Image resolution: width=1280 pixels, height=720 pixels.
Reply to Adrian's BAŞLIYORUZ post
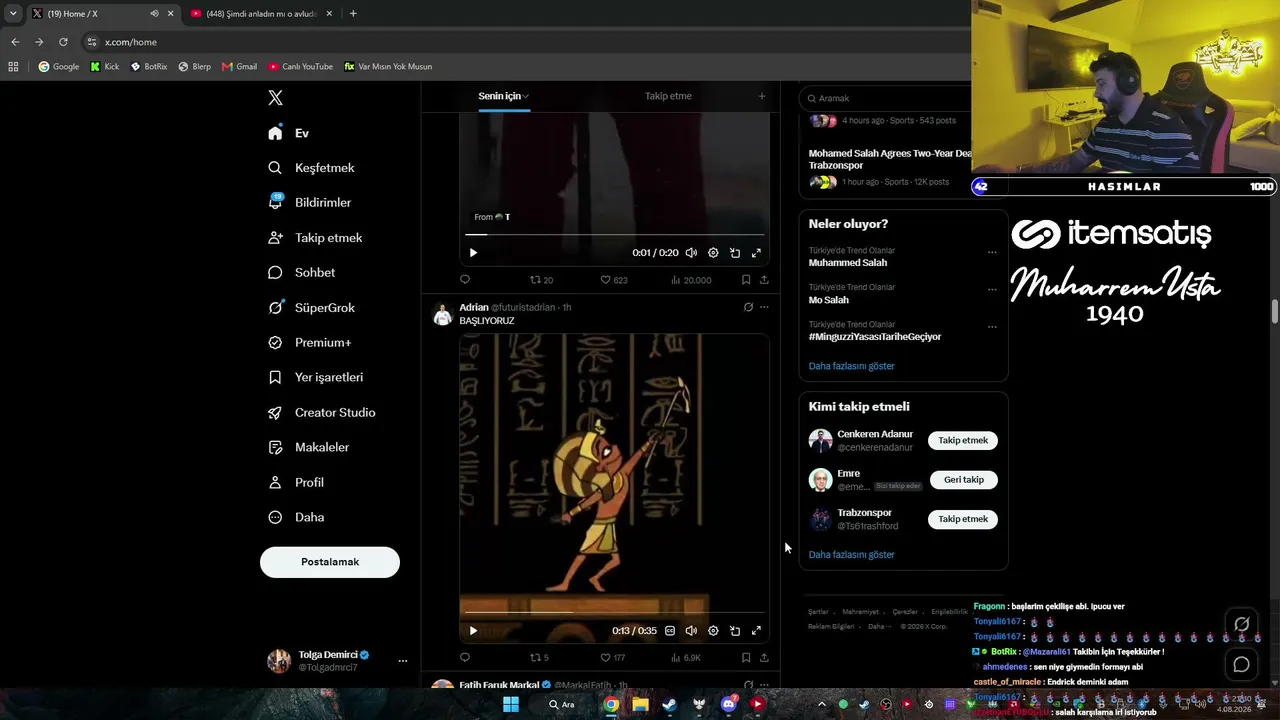[465, 657]
